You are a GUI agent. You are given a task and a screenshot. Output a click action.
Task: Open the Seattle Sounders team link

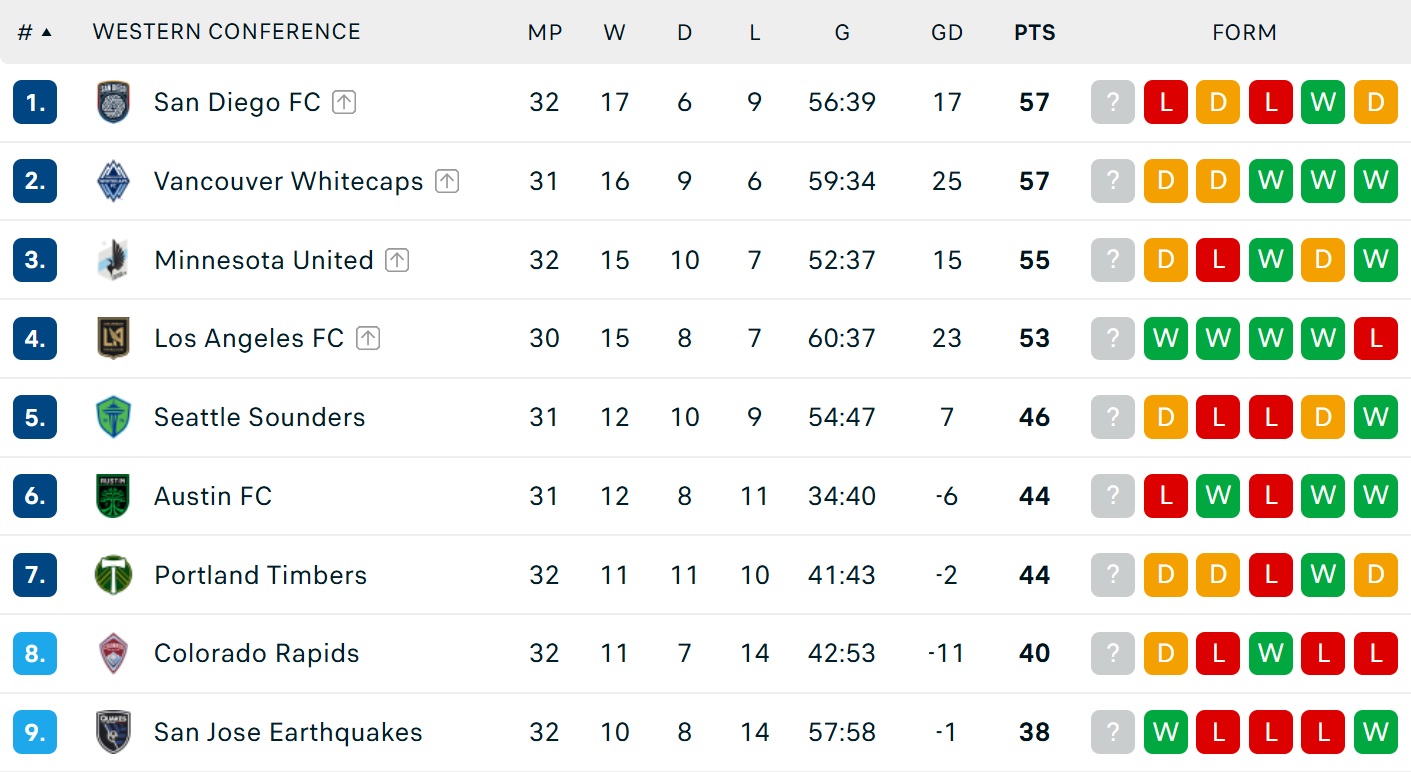(260, 417)
